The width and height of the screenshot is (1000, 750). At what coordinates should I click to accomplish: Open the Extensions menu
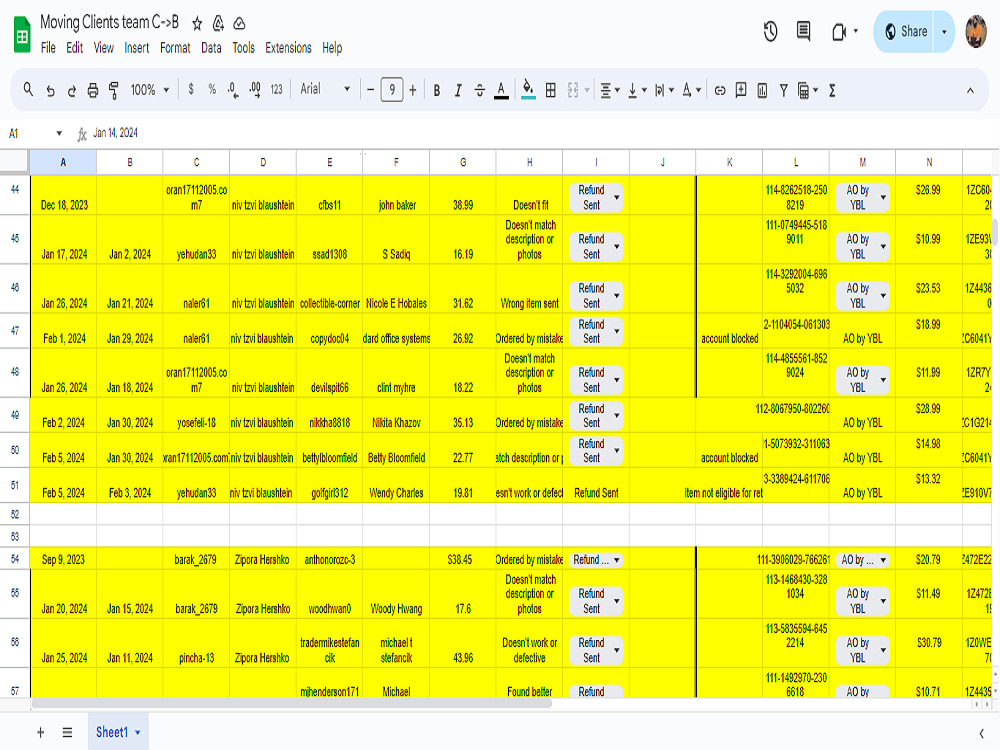pos(288,48)
